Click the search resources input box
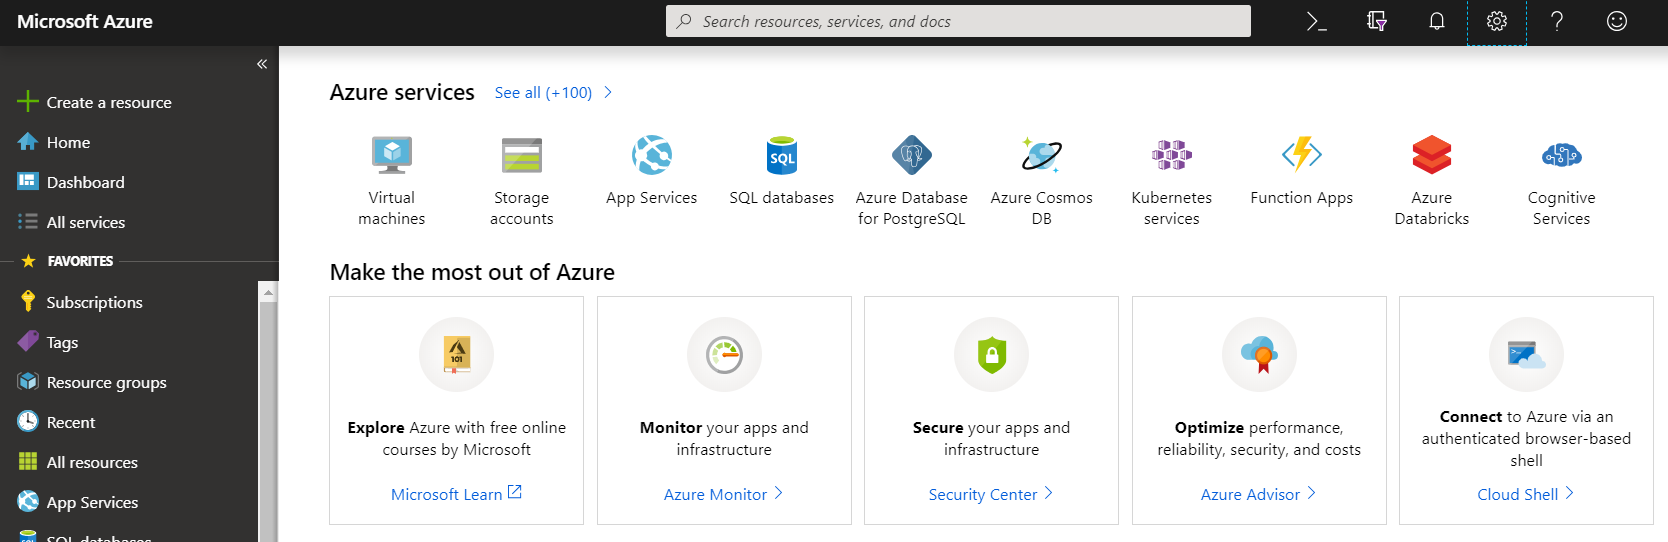The height and width of the screenshot is (542, 1668). tap(958, 21)
